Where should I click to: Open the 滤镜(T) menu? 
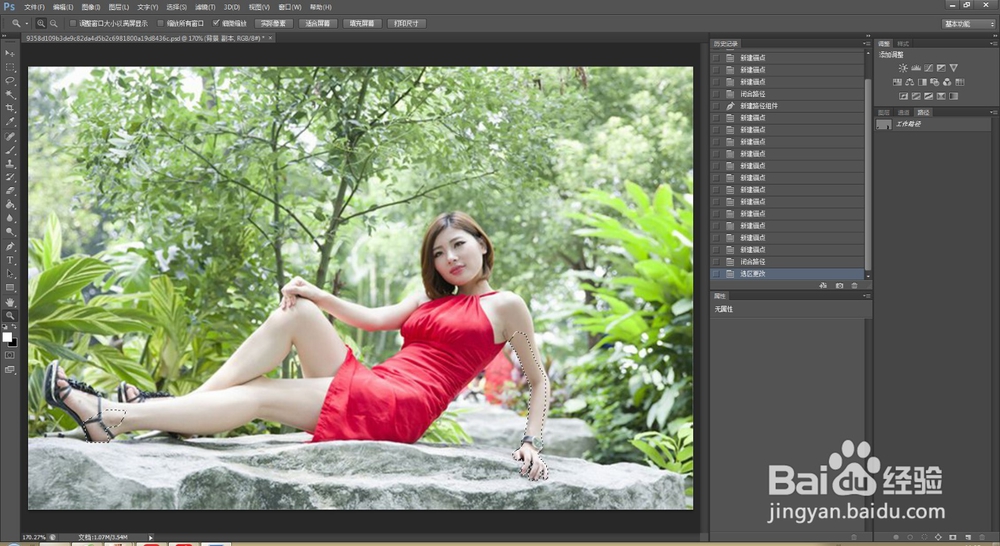tap(205, 7)
